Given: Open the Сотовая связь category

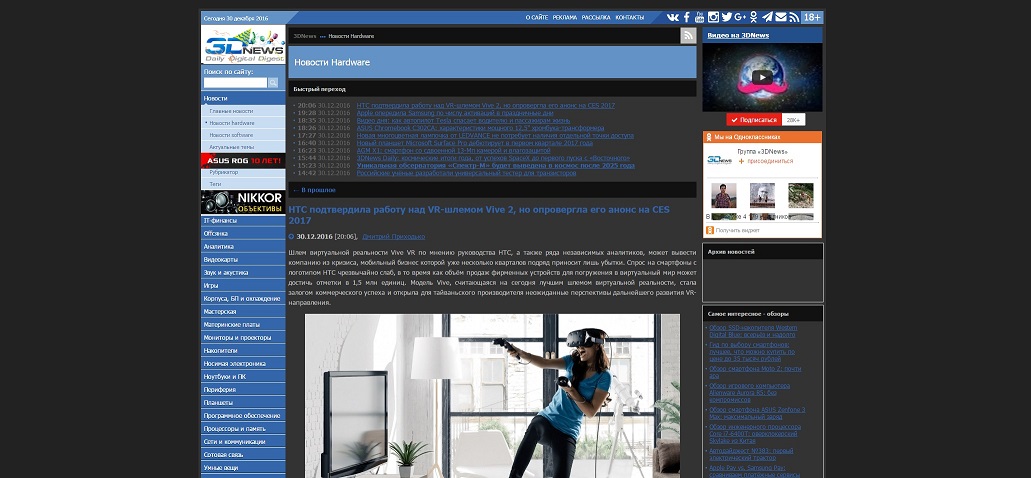Looking at the screenshot, I should (x=243, y=454).
